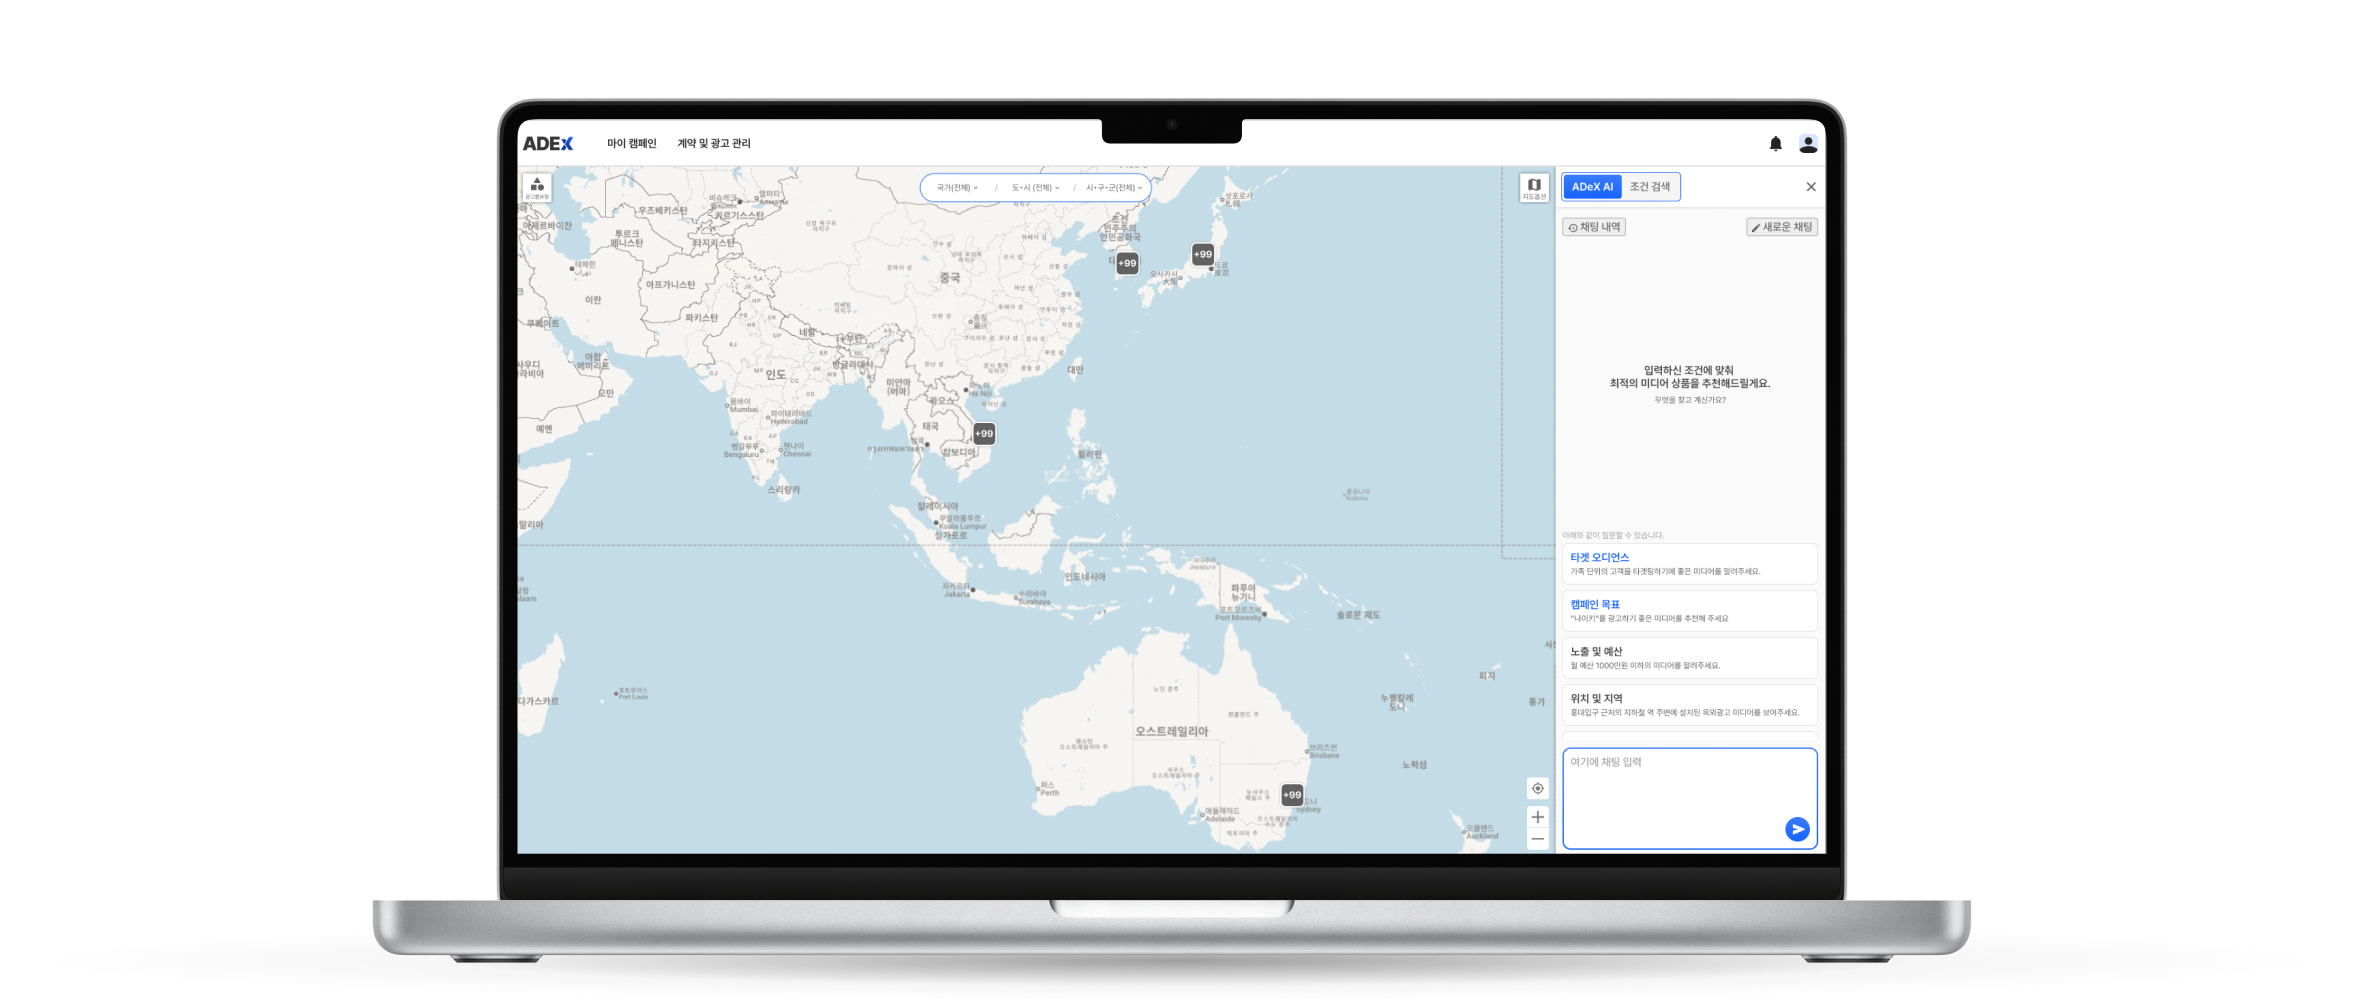The width and height of the screenshot is (2356, 1002).
Task: Expand the 국가(전체) country dropdown
Action: pyautogui.click(x=957, y=188)
